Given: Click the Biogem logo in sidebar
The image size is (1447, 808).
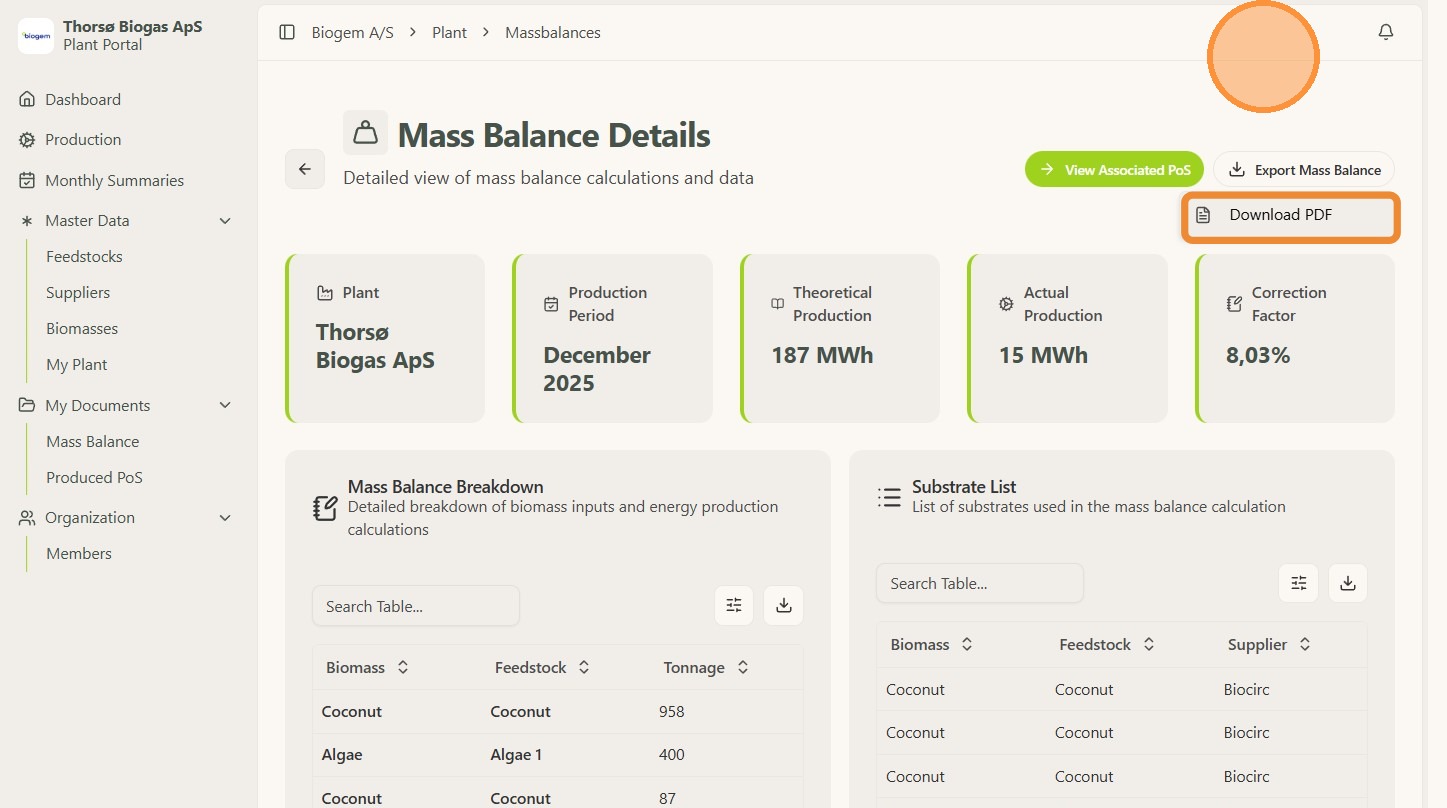Looking at the screenshot, I should coord(36,36).
